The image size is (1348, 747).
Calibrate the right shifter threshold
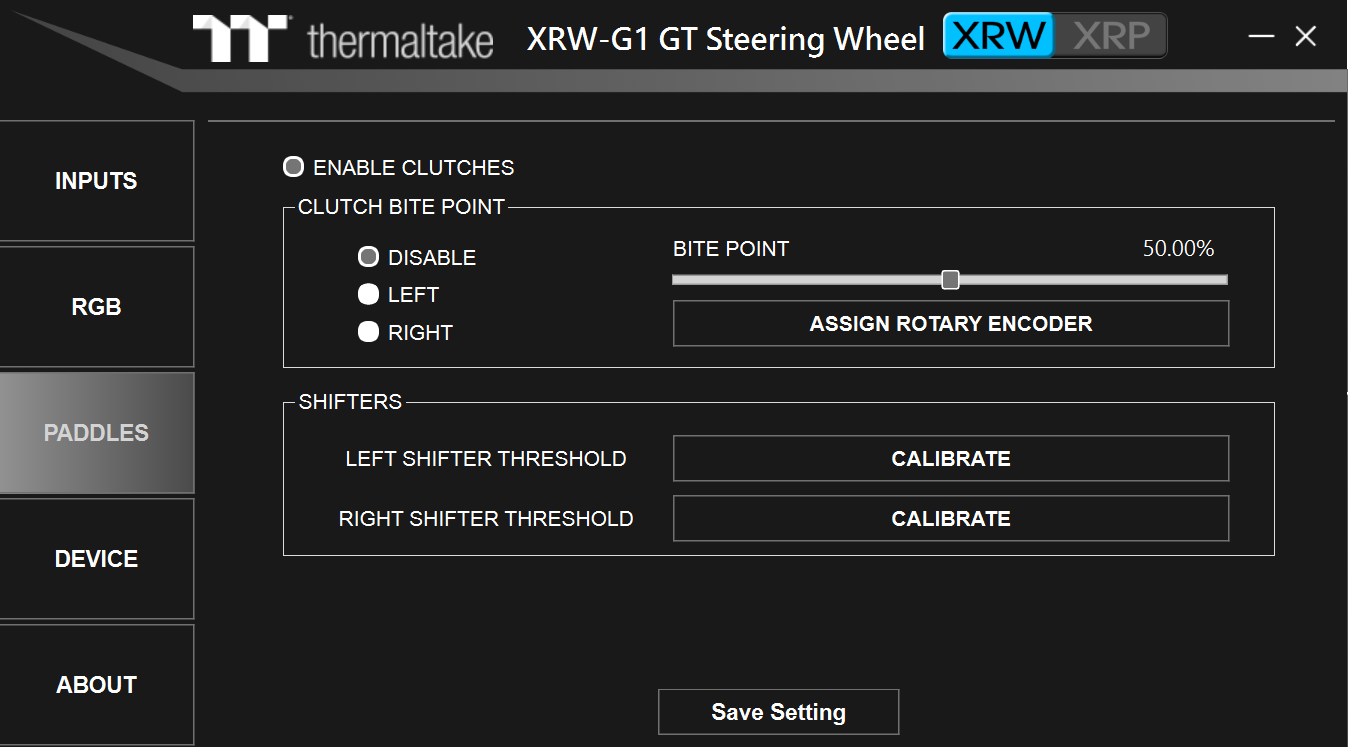click(950, 518)
